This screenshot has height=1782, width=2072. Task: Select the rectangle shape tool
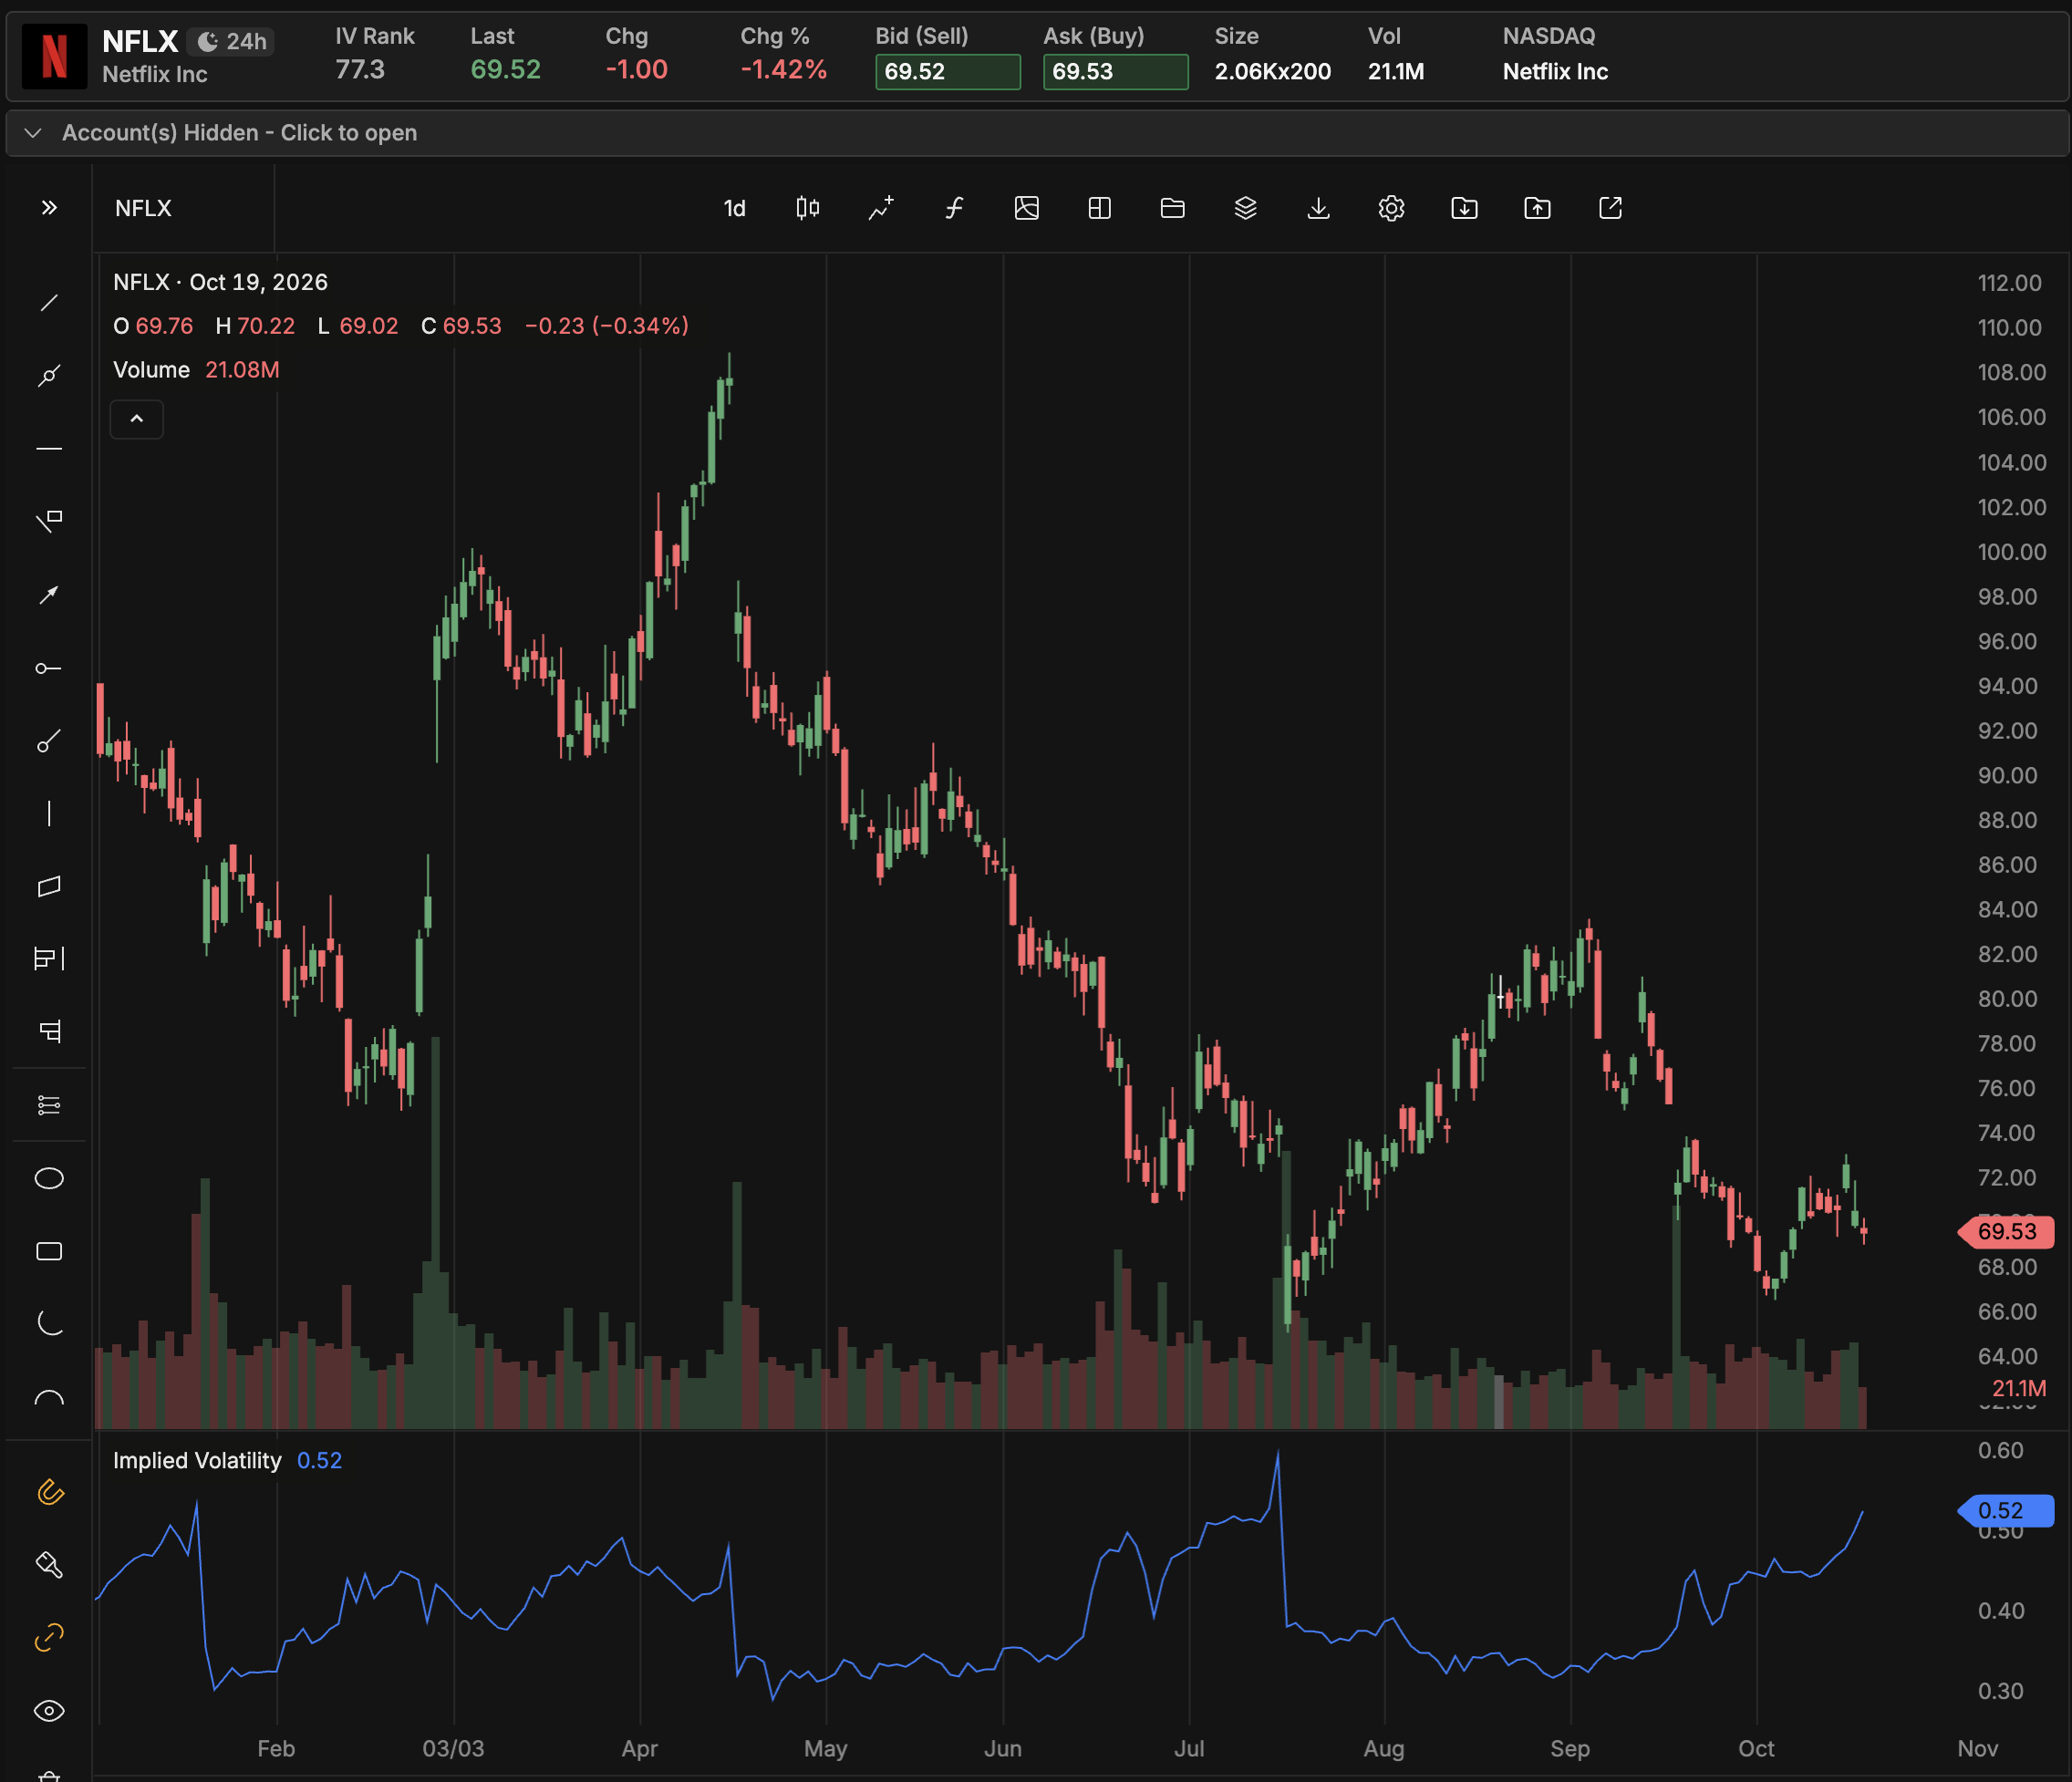coord(49,1252)
